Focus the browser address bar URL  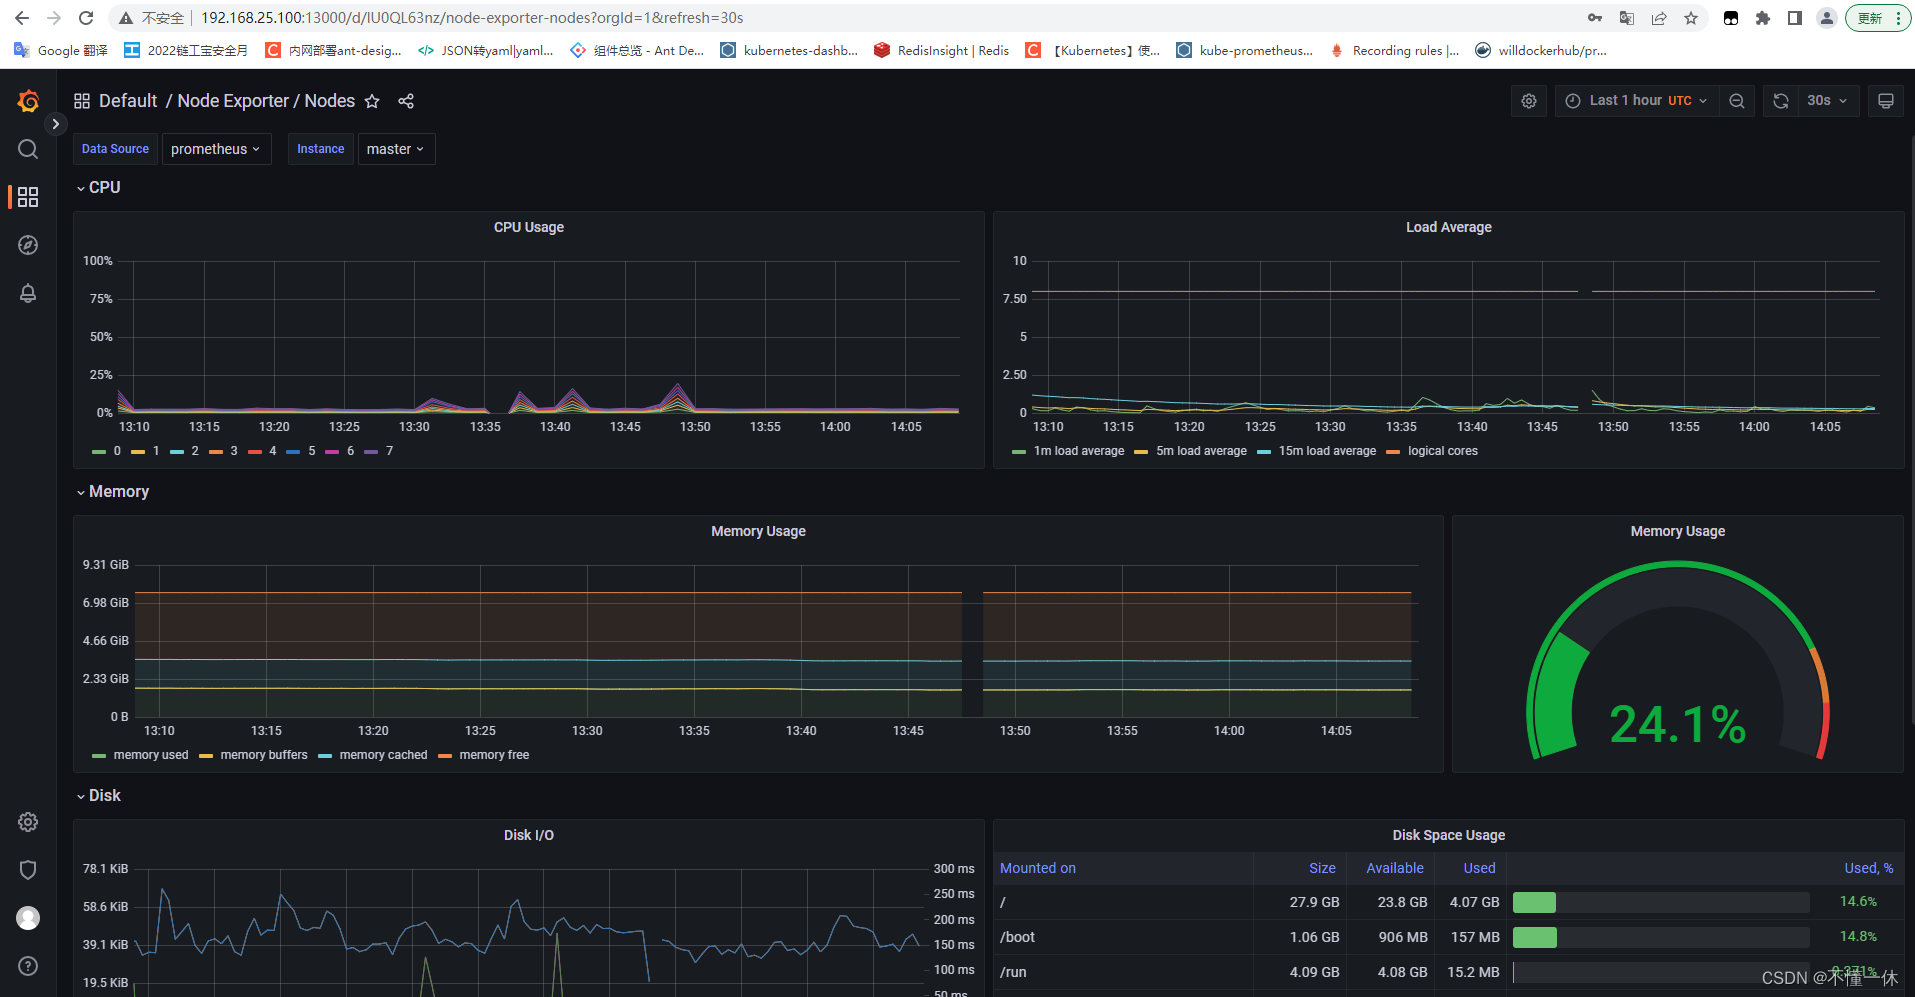click(472, 18)
